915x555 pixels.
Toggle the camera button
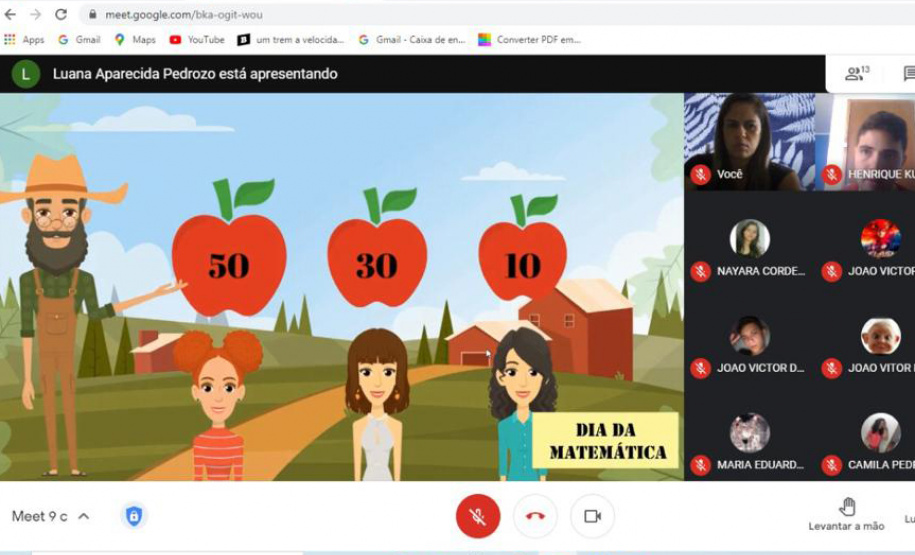click(x=592, y=516)
